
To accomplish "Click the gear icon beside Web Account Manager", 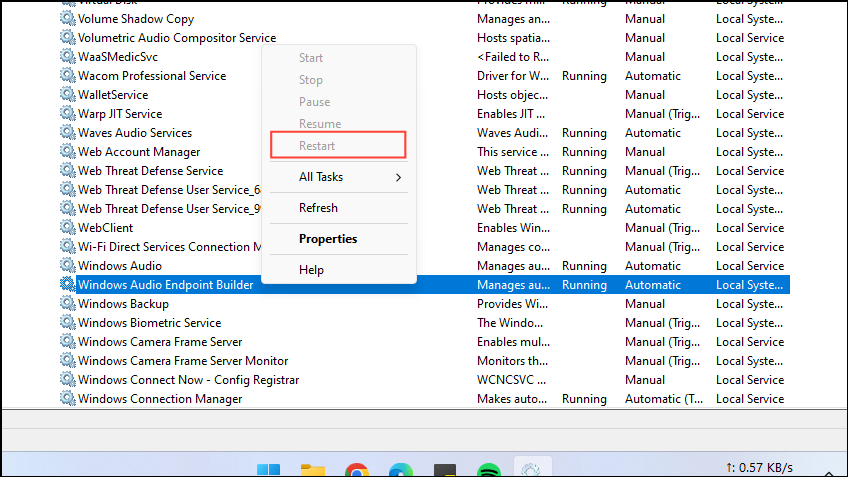I will pyautogui.click(x=67, y=151).
